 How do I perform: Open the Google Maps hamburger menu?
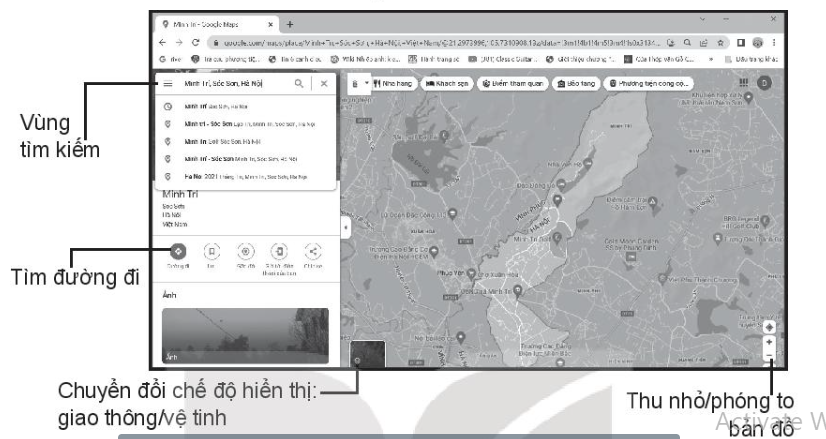[x=168, y=85]
